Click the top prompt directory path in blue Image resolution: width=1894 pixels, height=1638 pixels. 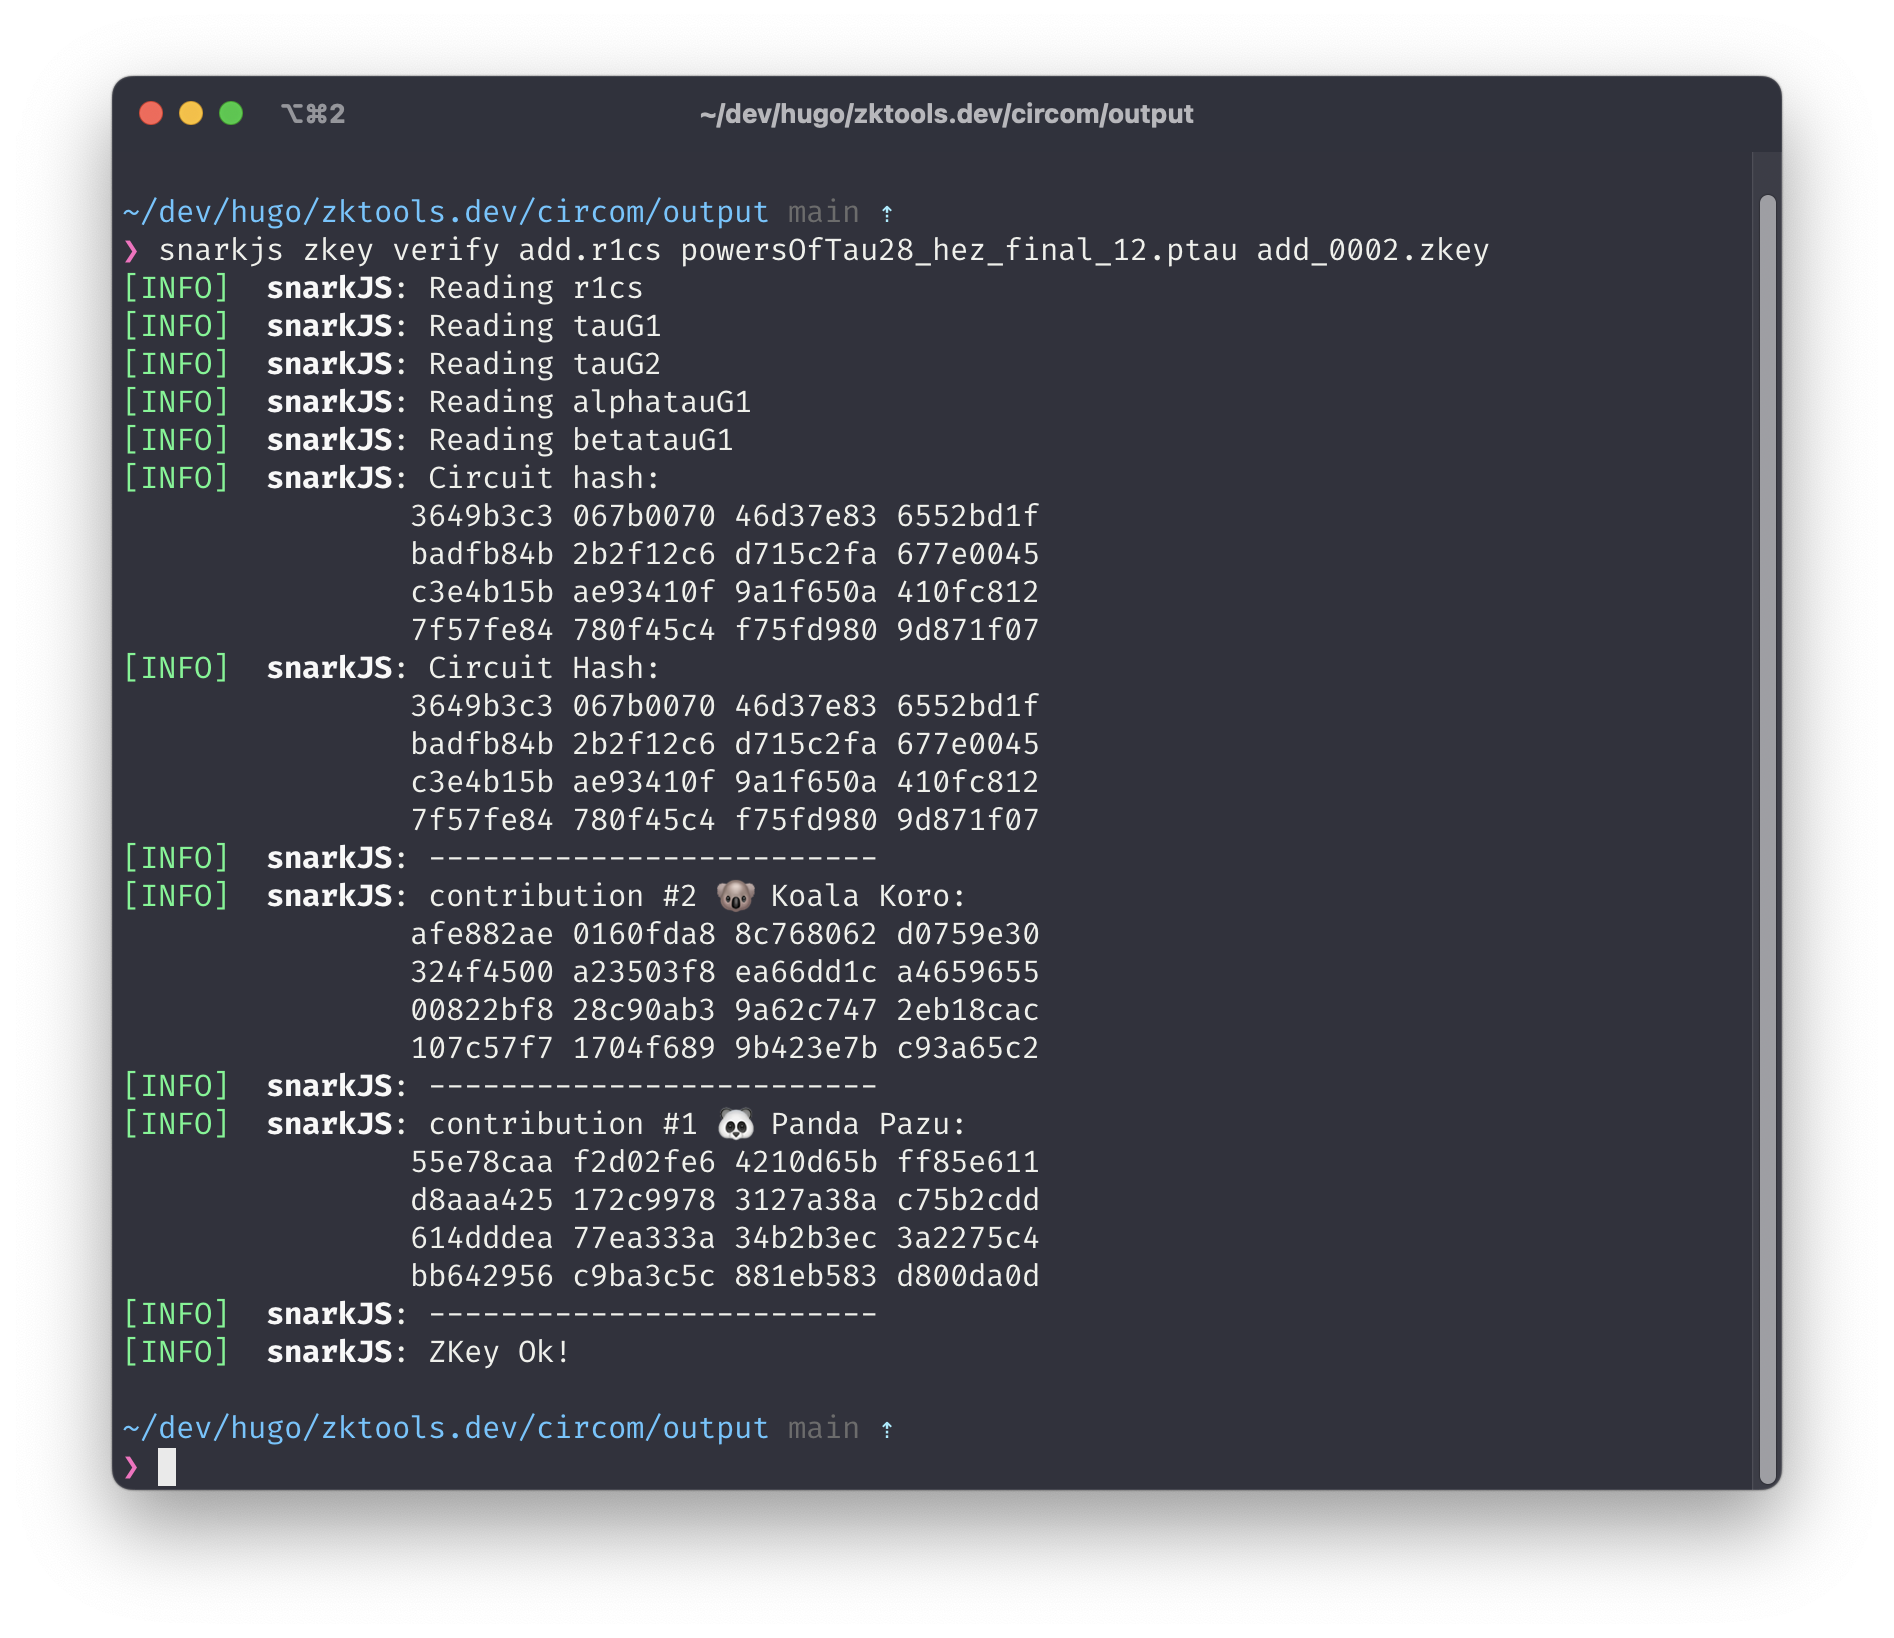(x=446, y=212)
